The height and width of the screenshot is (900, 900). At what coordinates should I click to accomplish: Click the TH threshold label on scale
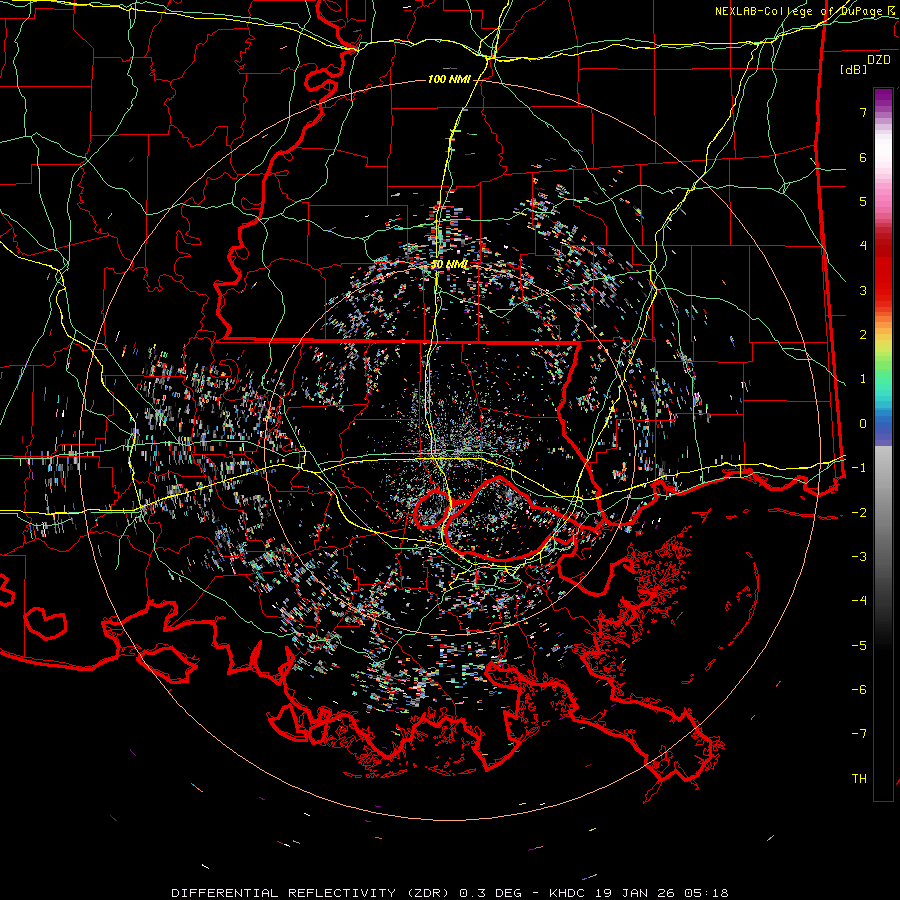pos(859,779)
